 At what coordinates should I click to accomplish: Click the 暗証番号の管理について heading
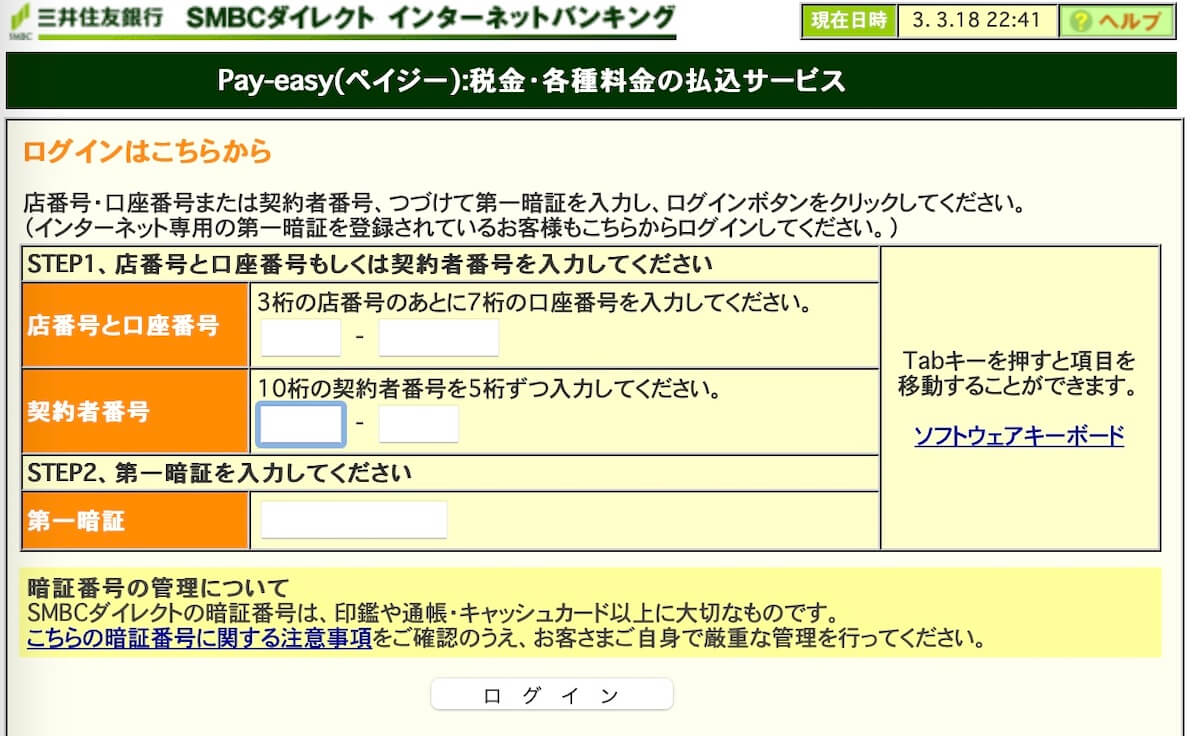coord(159,587)
